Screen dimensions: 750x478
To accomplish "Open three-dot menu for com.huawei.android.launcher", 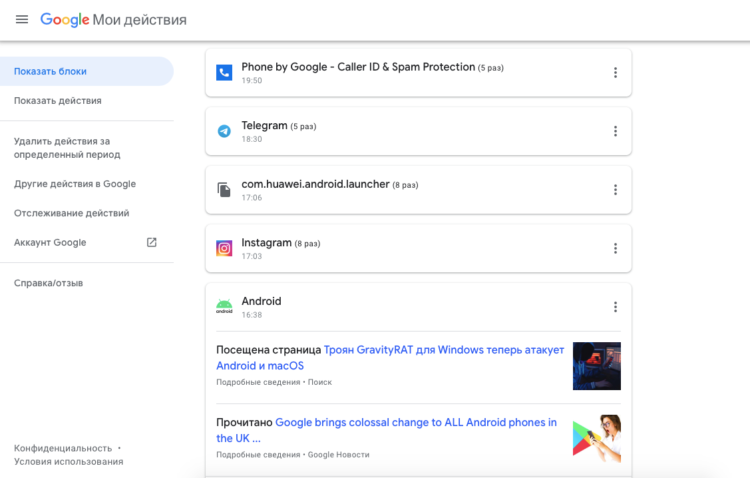I will click(615, 189).
